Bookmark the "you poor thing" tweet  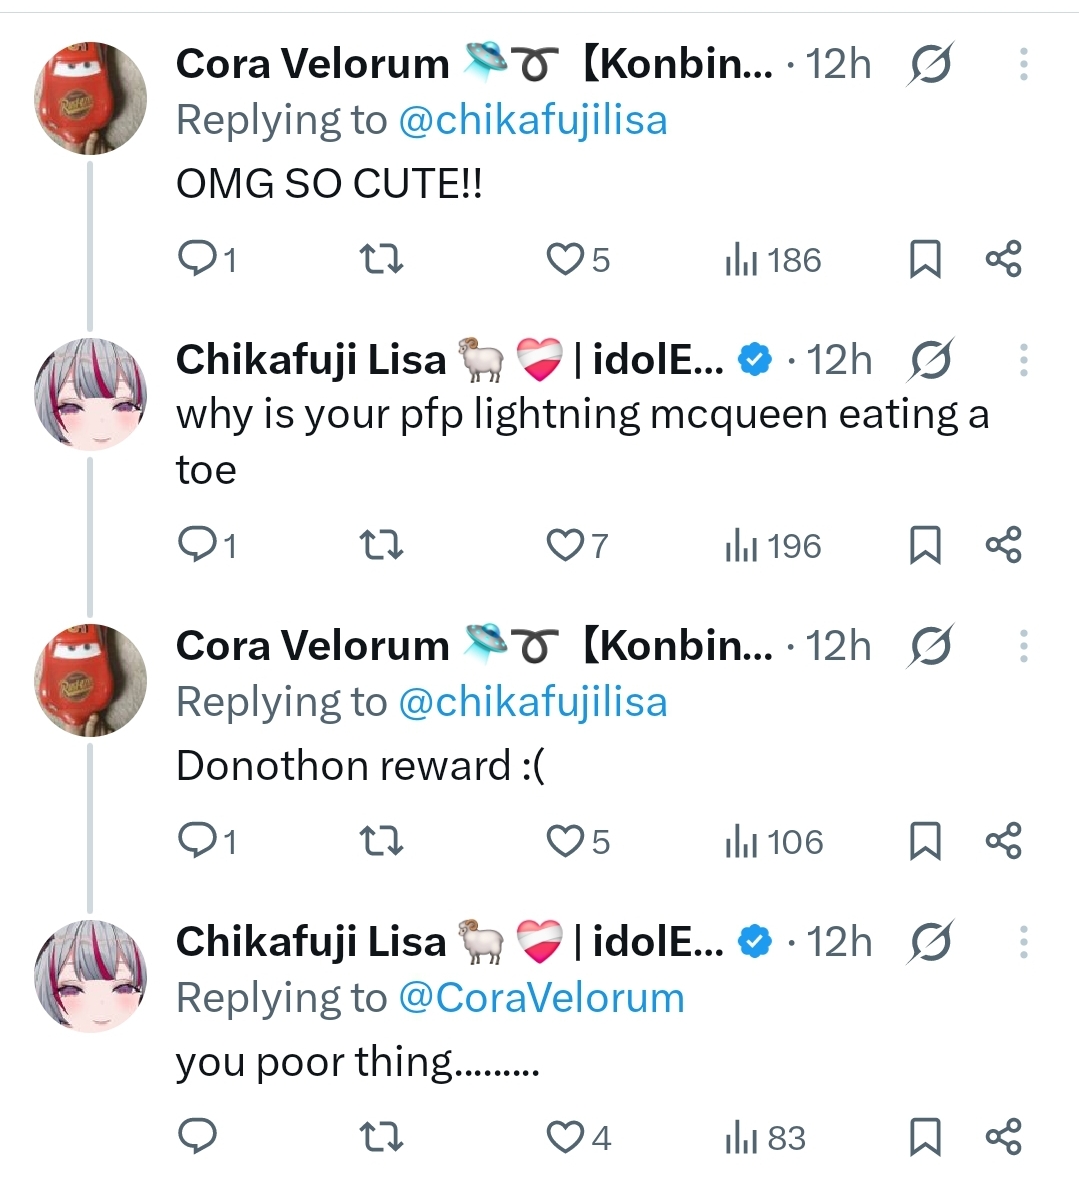pyautogui.click(x=925, y=1138)
